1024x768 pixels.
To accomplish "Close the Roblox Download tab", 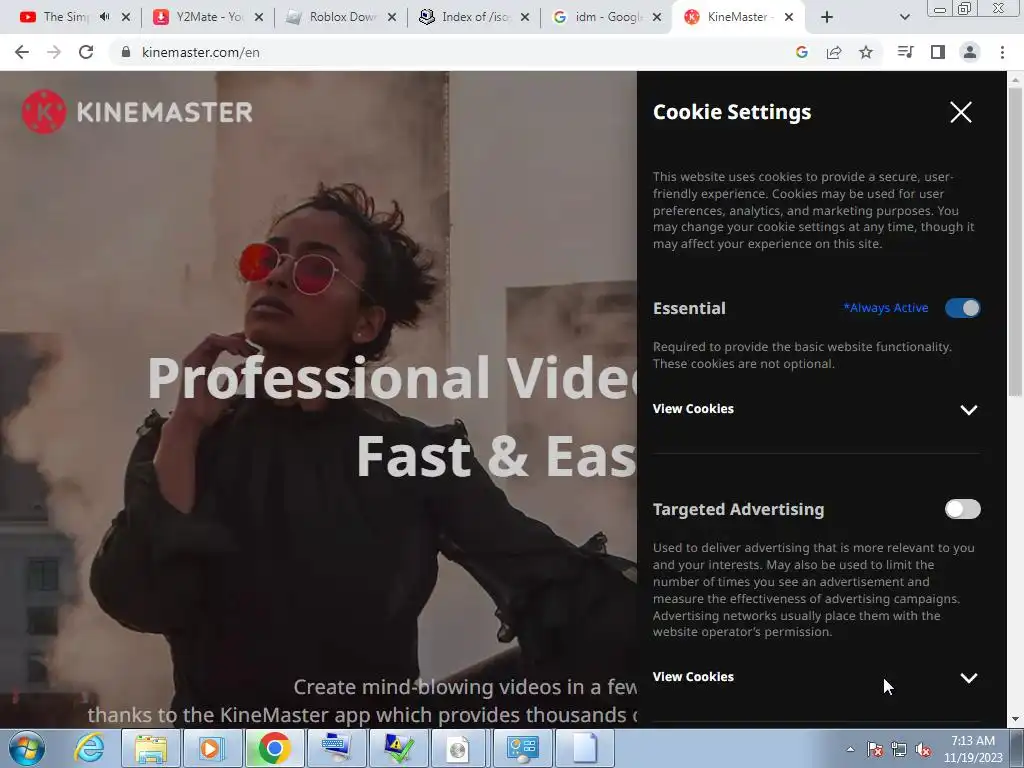I will tap(392, 17).
